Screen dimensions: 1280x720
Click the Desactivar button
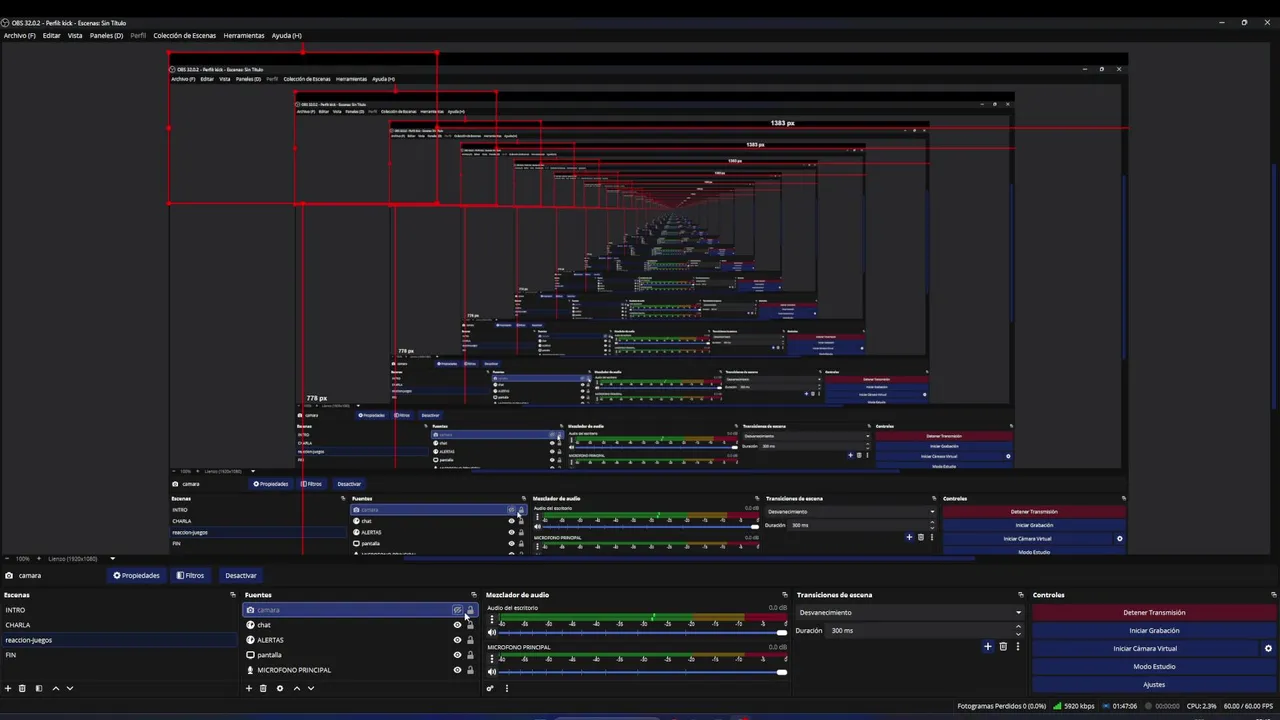(x=241, y=575)
